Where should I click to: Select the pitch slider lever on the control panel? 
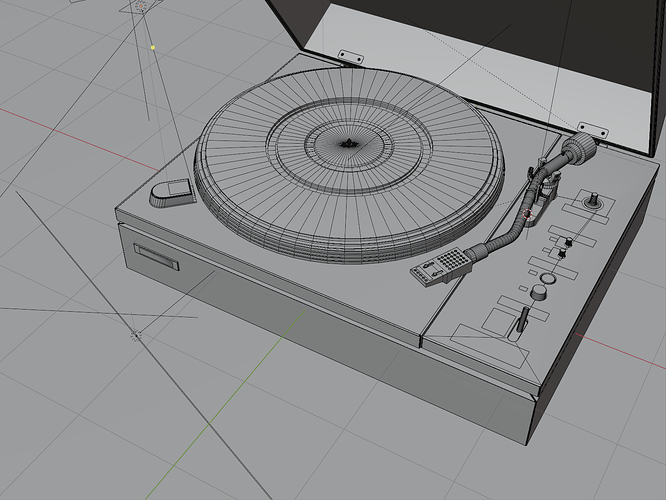[524, 319]
